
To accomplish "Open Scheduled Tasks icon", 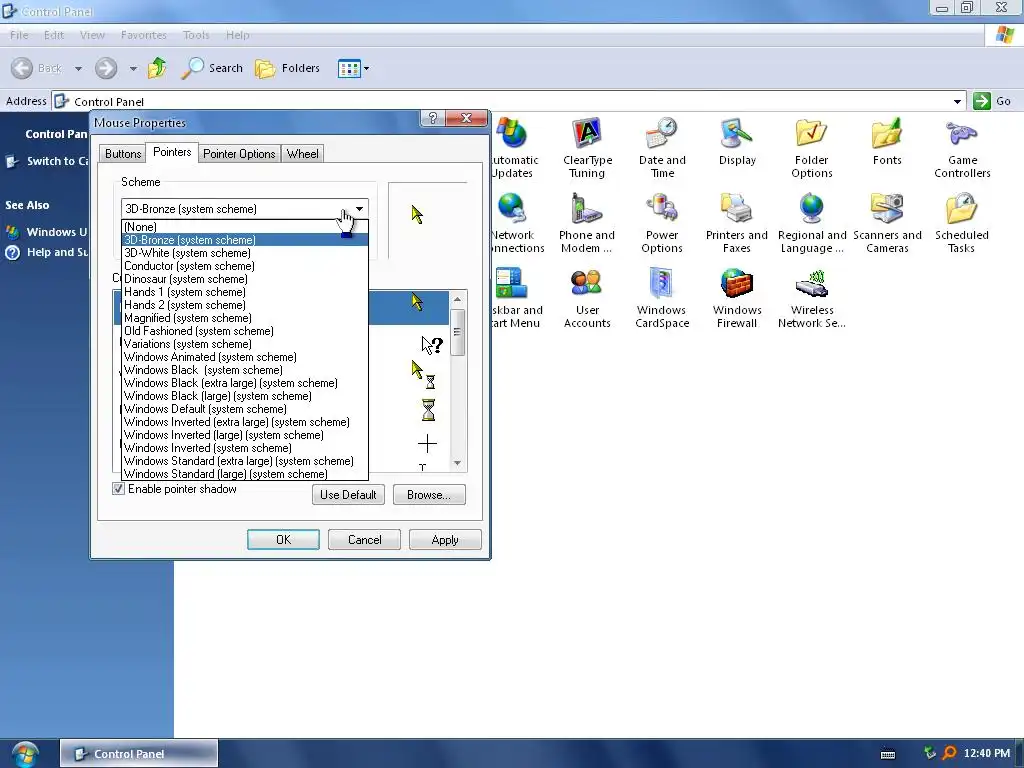I will tap(961, 223).
